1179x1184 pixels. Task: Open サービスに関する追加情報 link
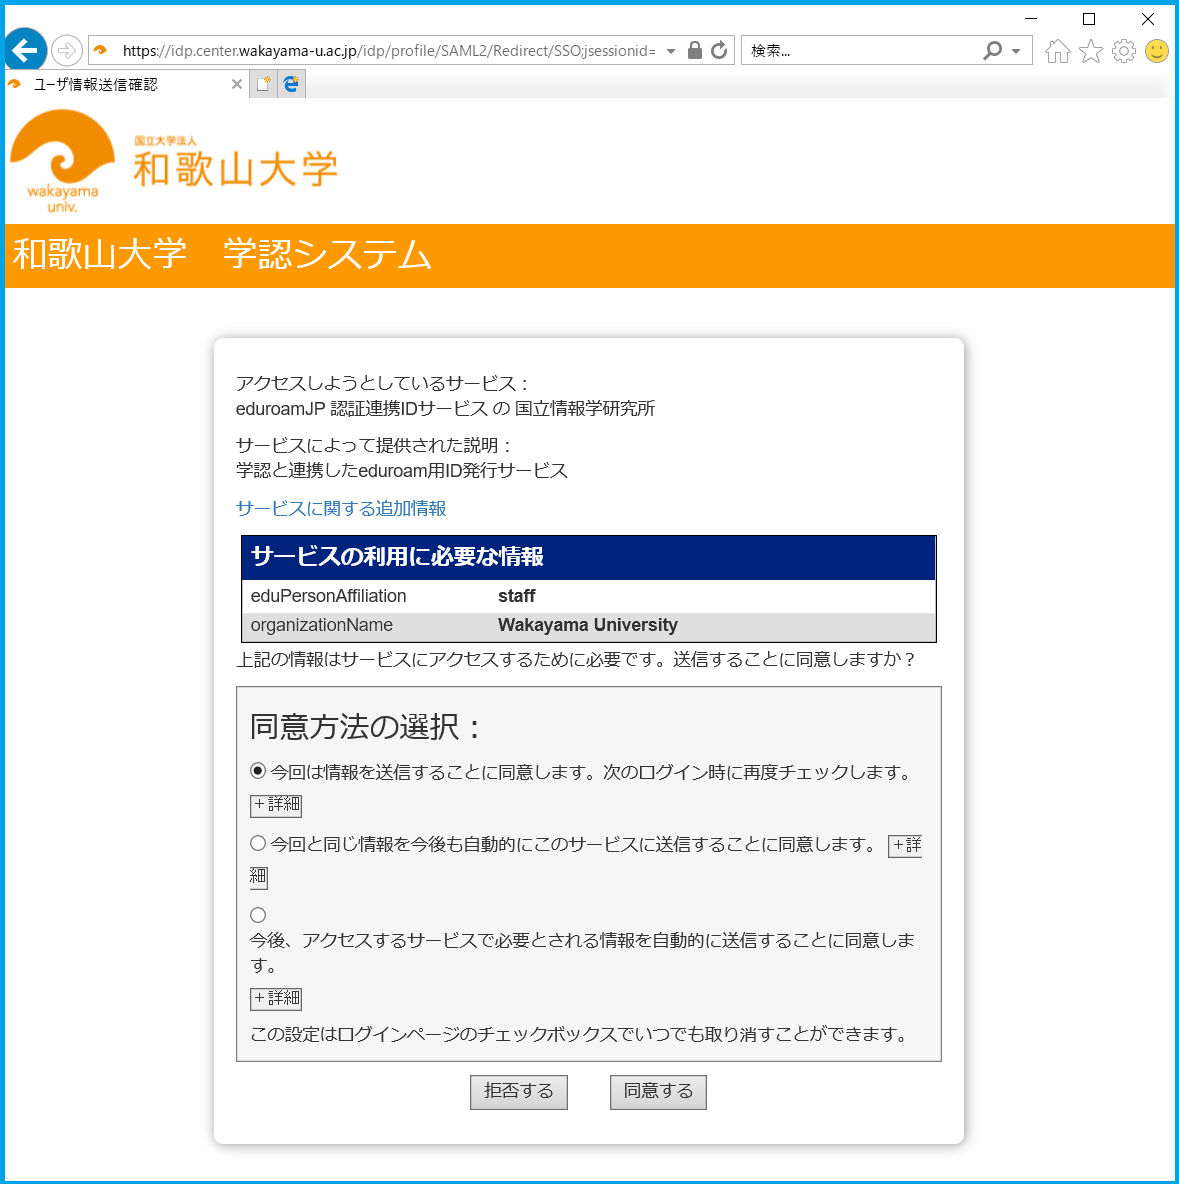point(341,508)
